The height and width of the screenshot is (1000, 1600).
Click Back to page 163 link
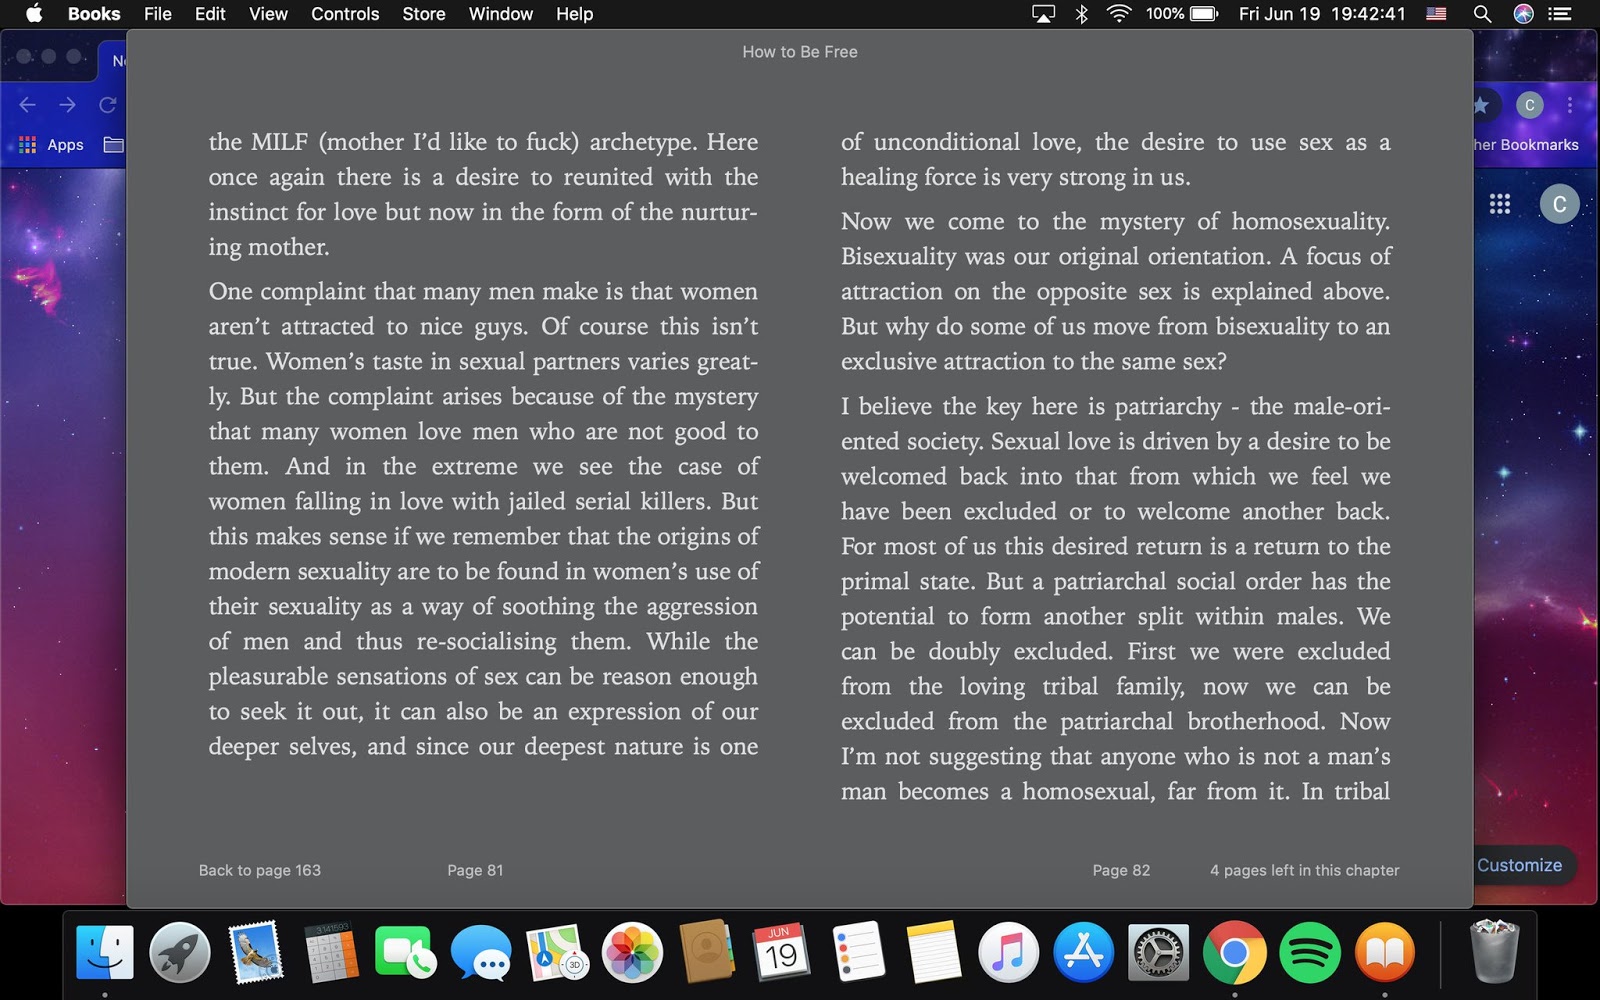260,870
